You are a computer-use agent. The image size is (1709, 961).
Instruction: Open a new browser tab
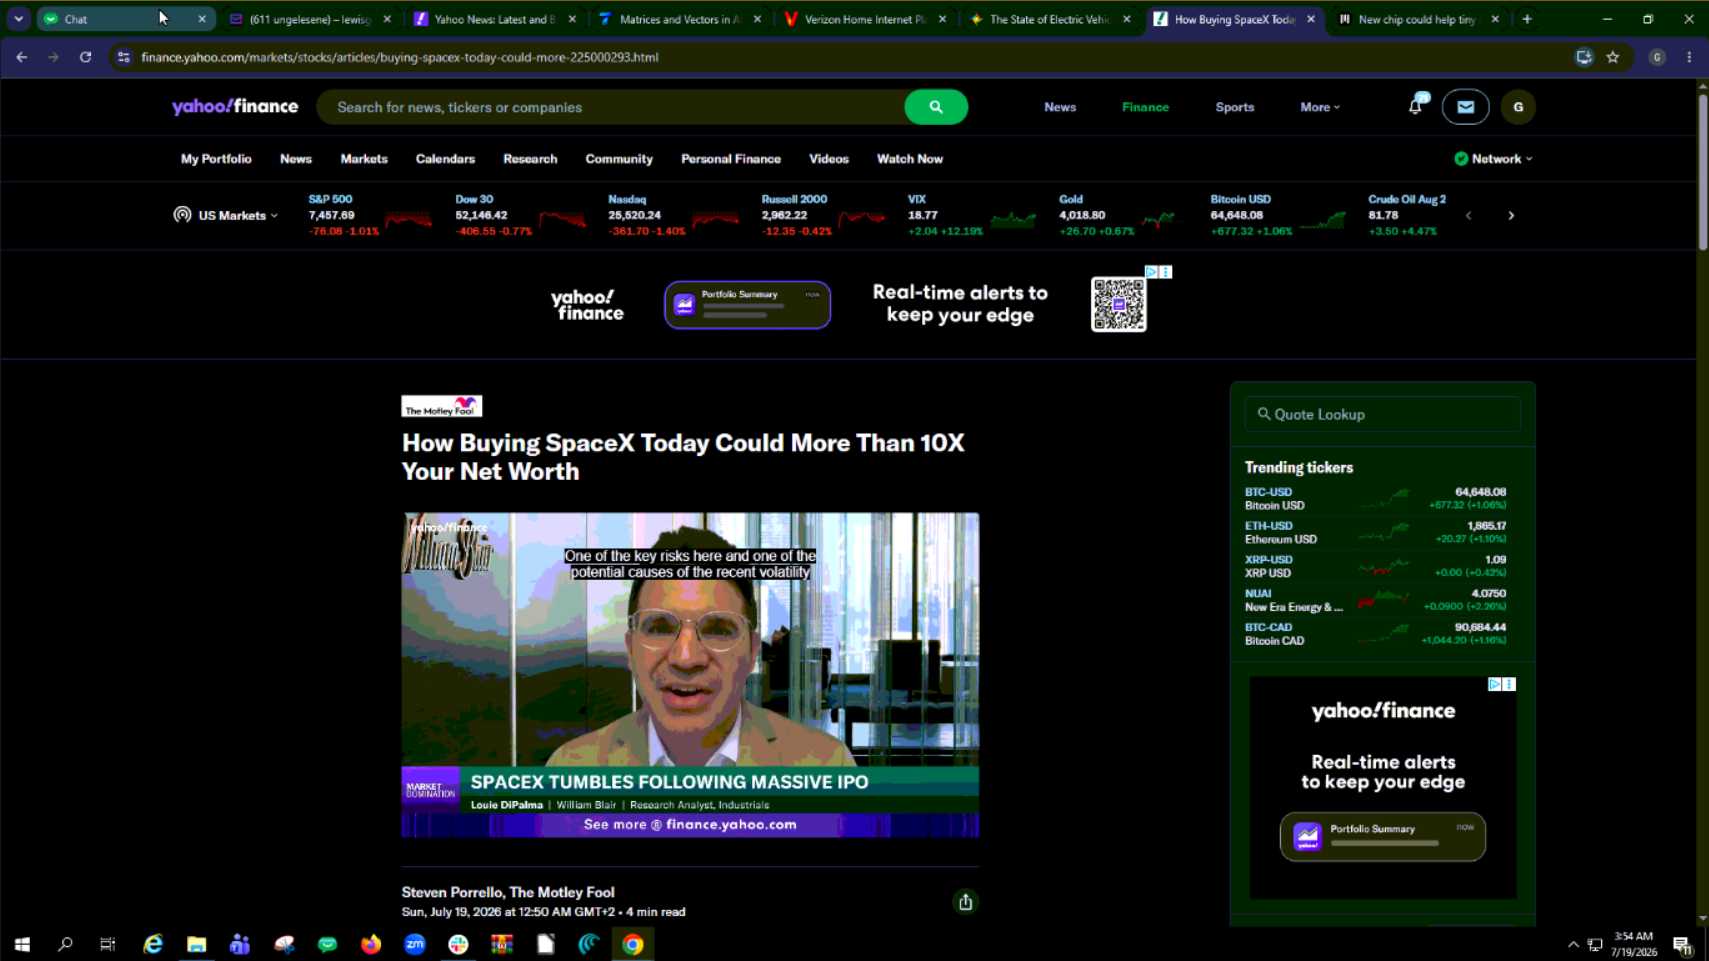[1527, 19]
